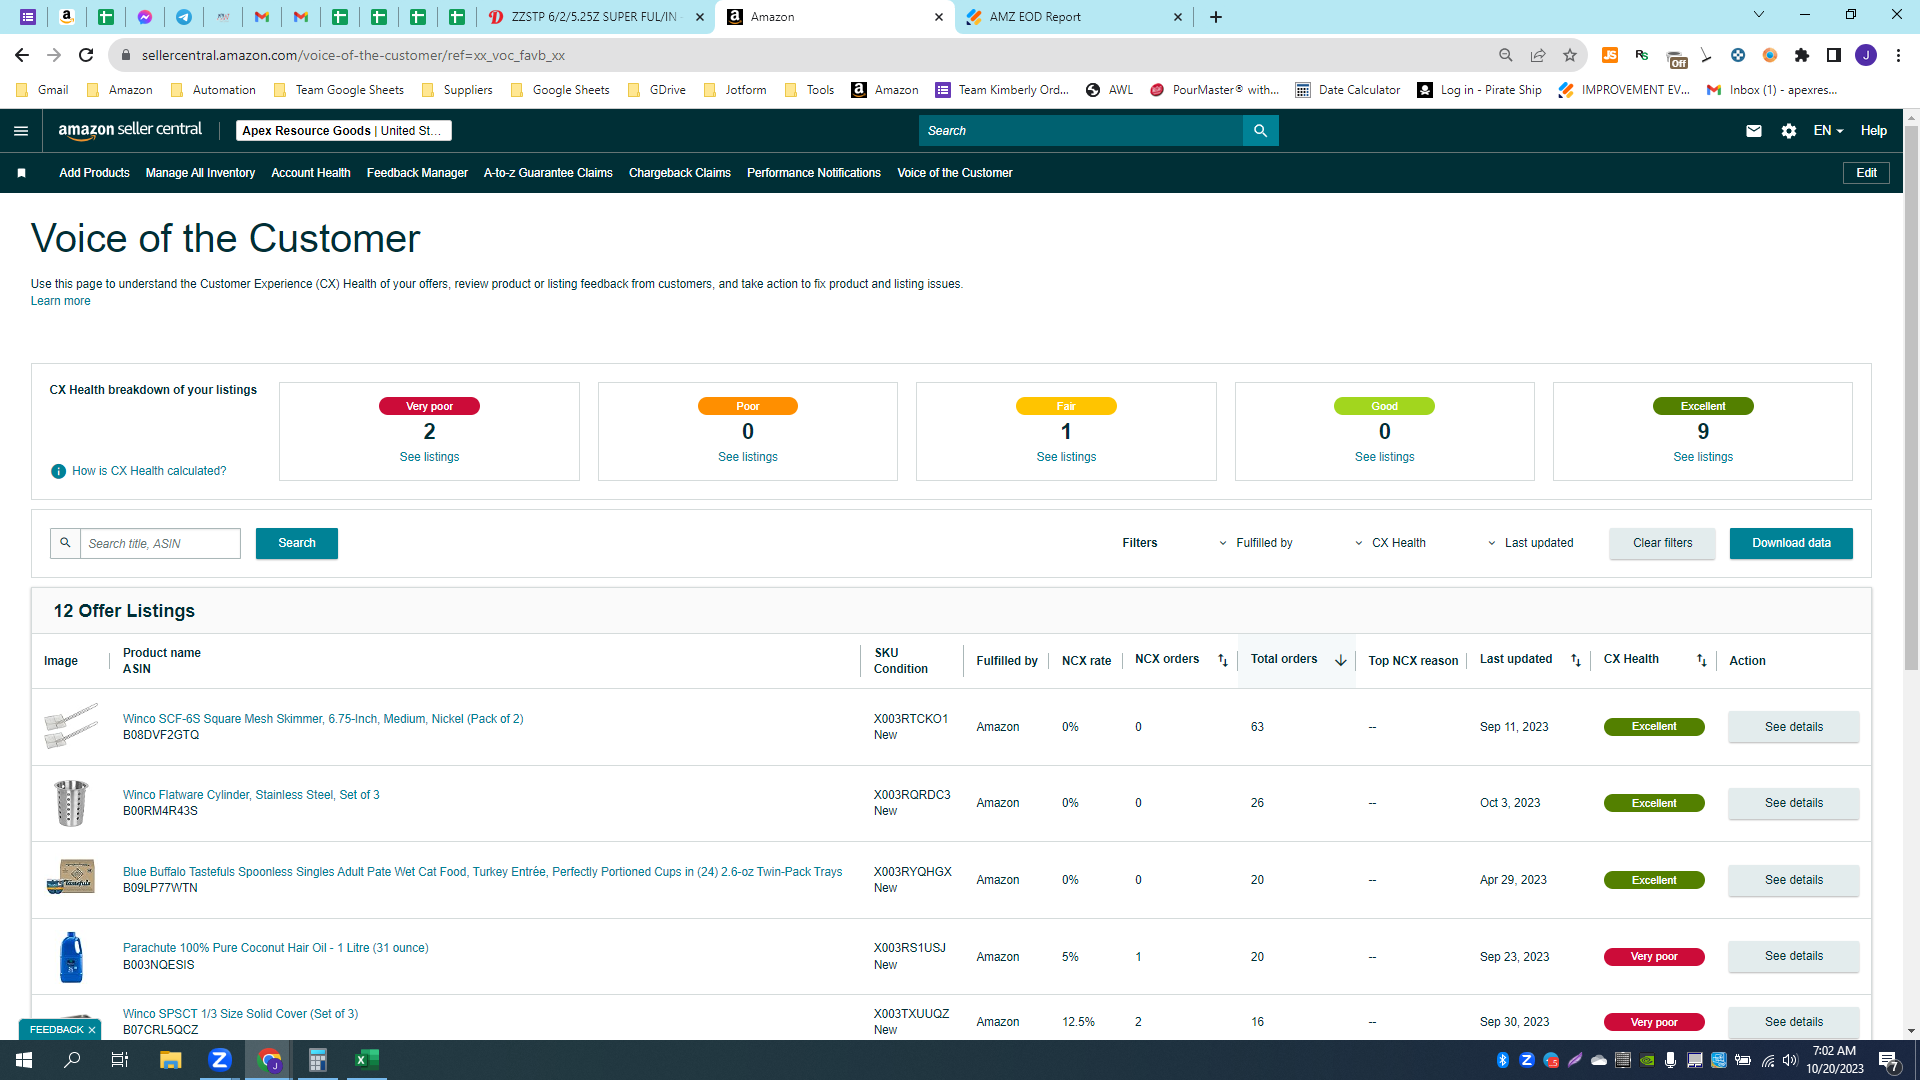Click the bookmark flag icon in nav bar
The width and height of the screenshot is (1920, 1080).
coord(21,173)
